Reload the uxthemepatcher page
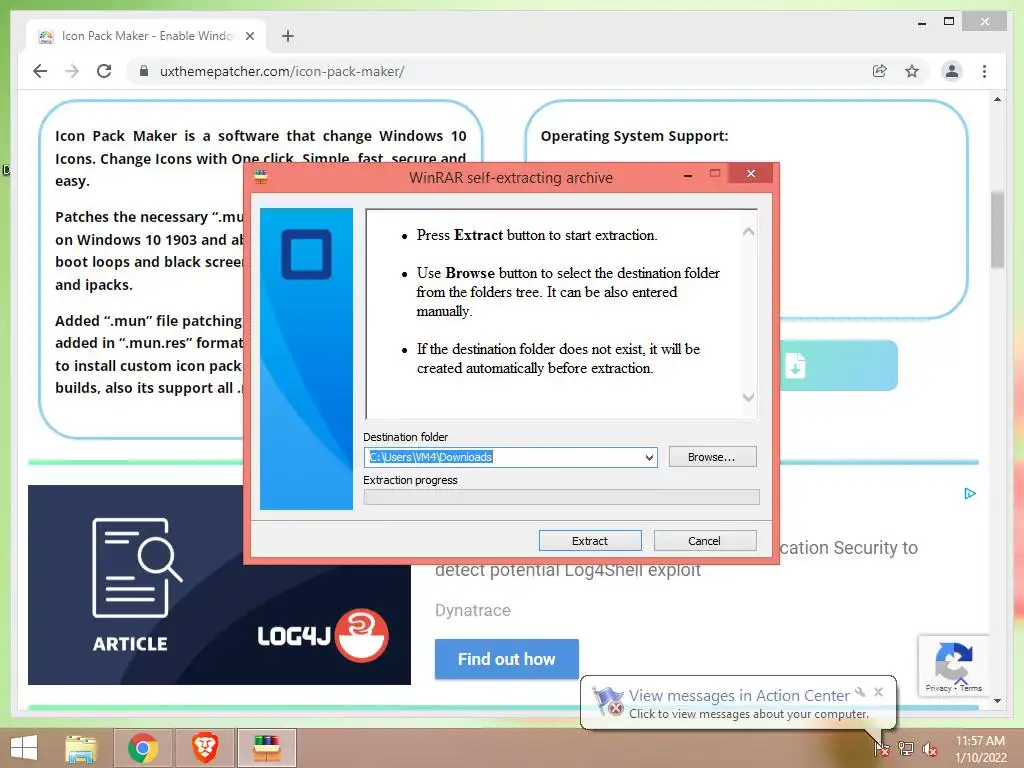The width and height of the screenshot is (1024, 768). 104,71
